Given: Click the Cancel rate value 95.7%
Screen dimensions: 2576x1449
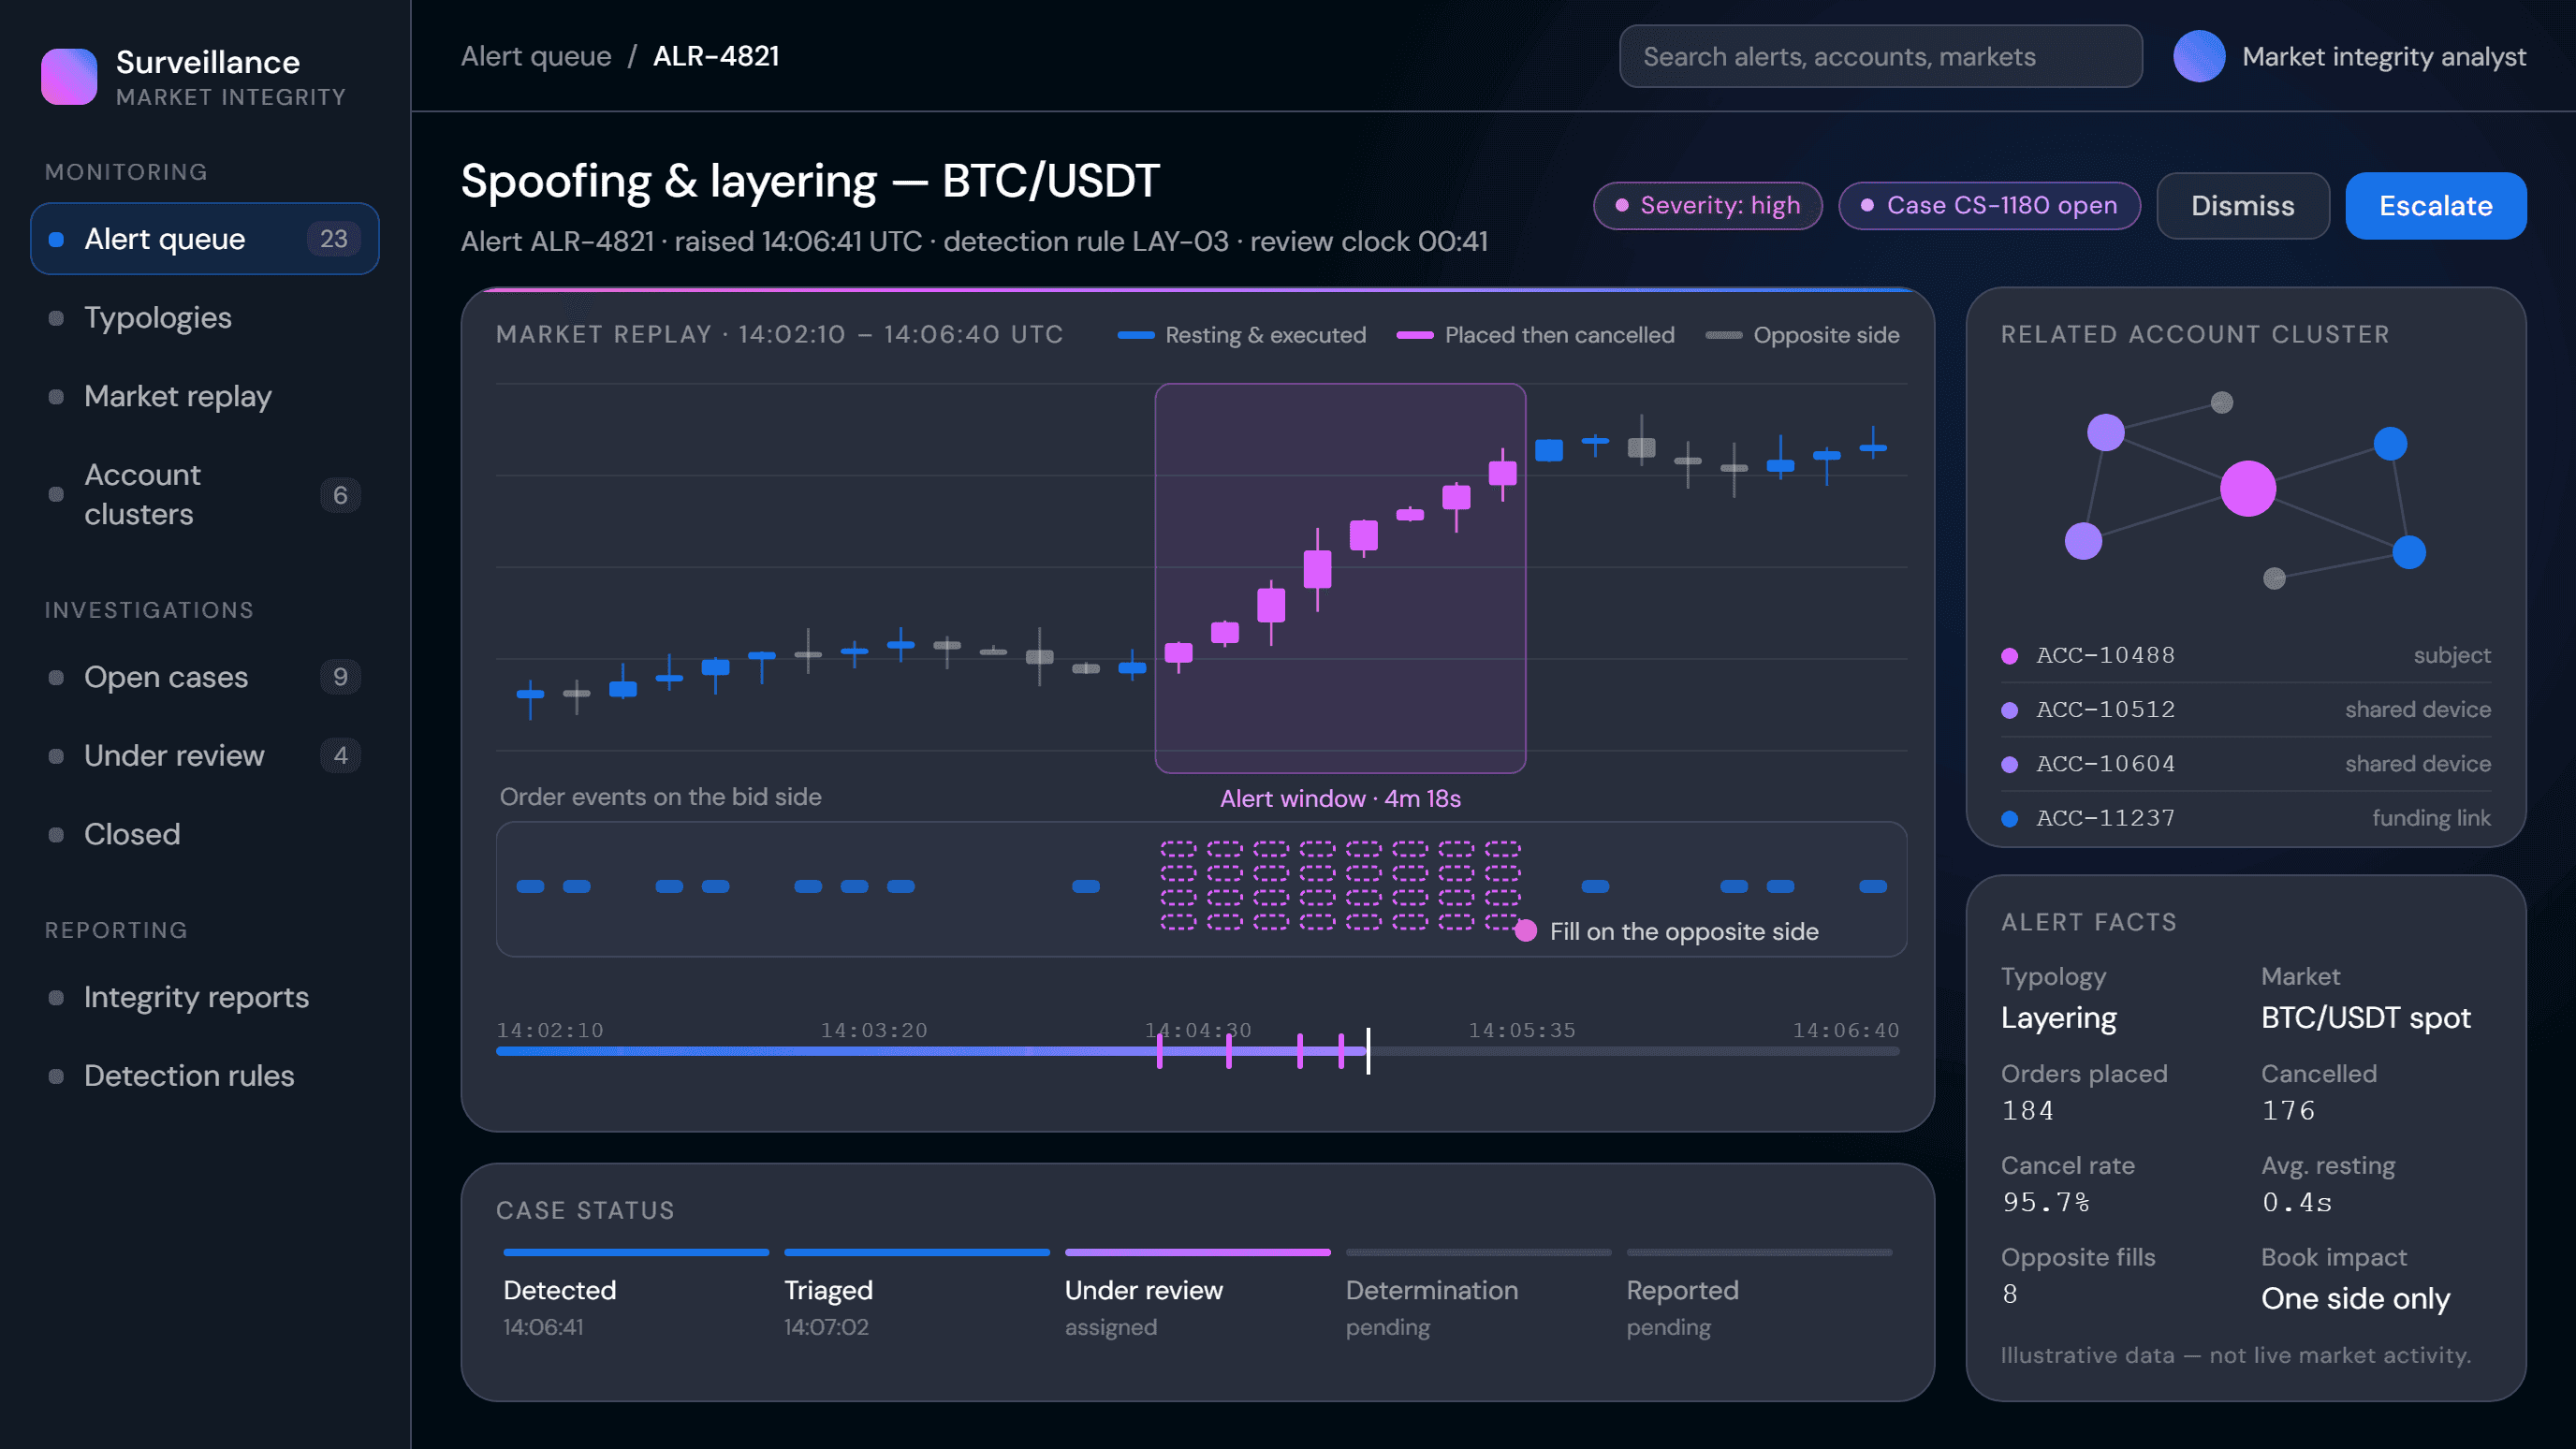Looking at the screenshot, I should [x=2046, y=1203].
